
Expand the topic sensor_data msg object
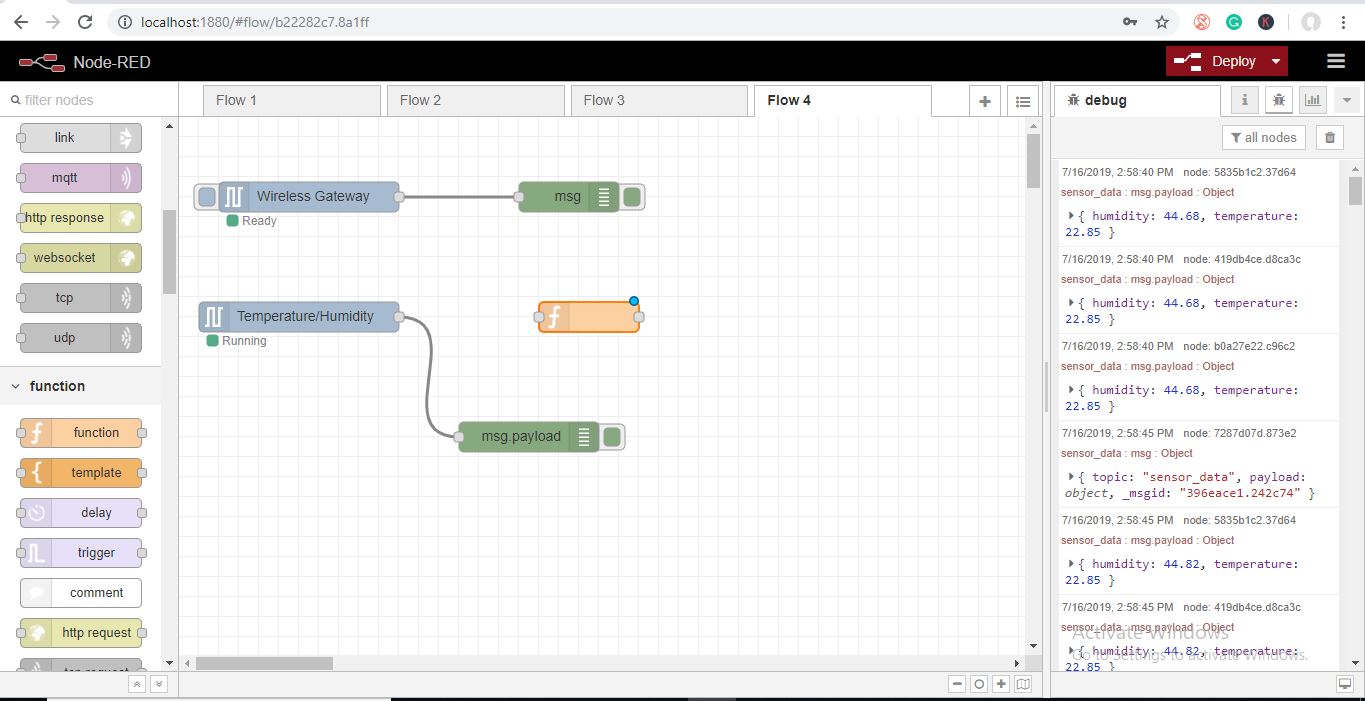[1071, 477]
